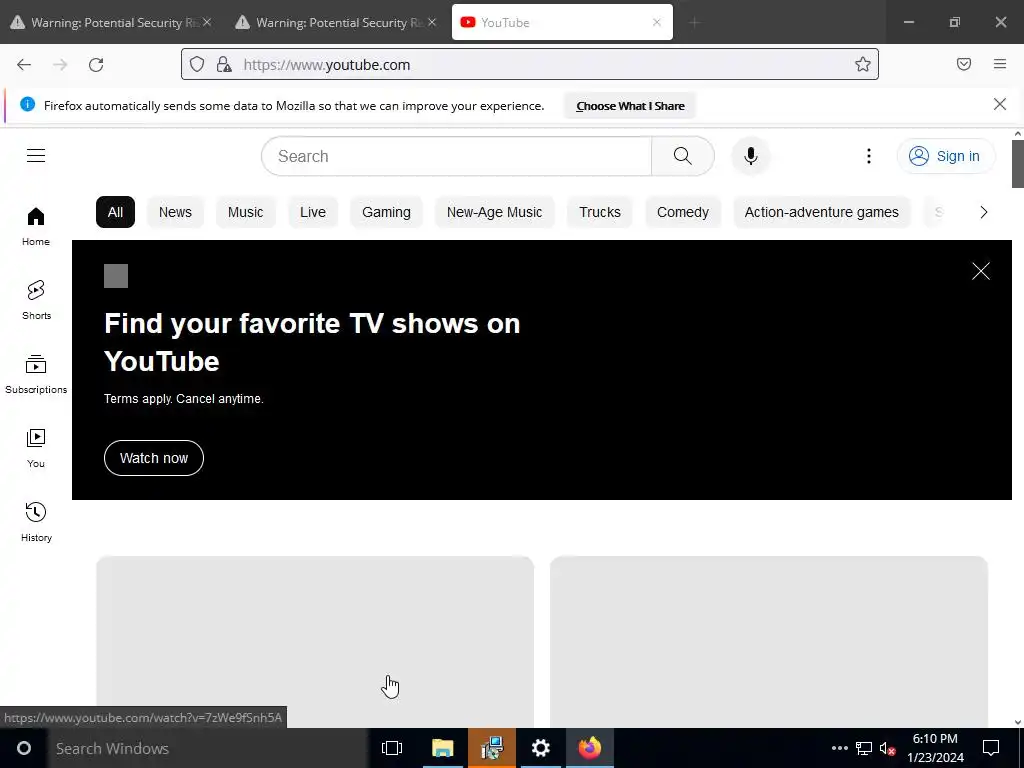Filter by Action-adventure games chip

[x=822, y=212]
